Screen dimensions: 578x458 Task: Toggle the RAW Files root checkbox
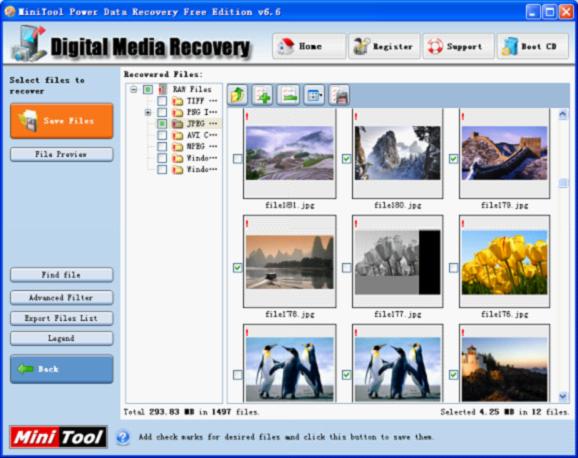148,89
